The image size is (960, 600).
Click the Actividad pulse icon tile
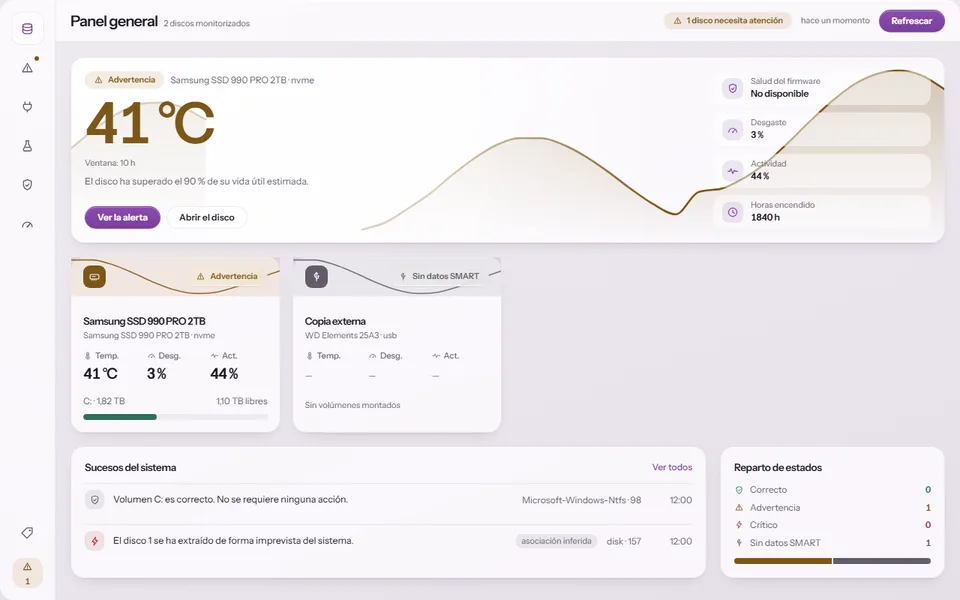tap(732, 171)
